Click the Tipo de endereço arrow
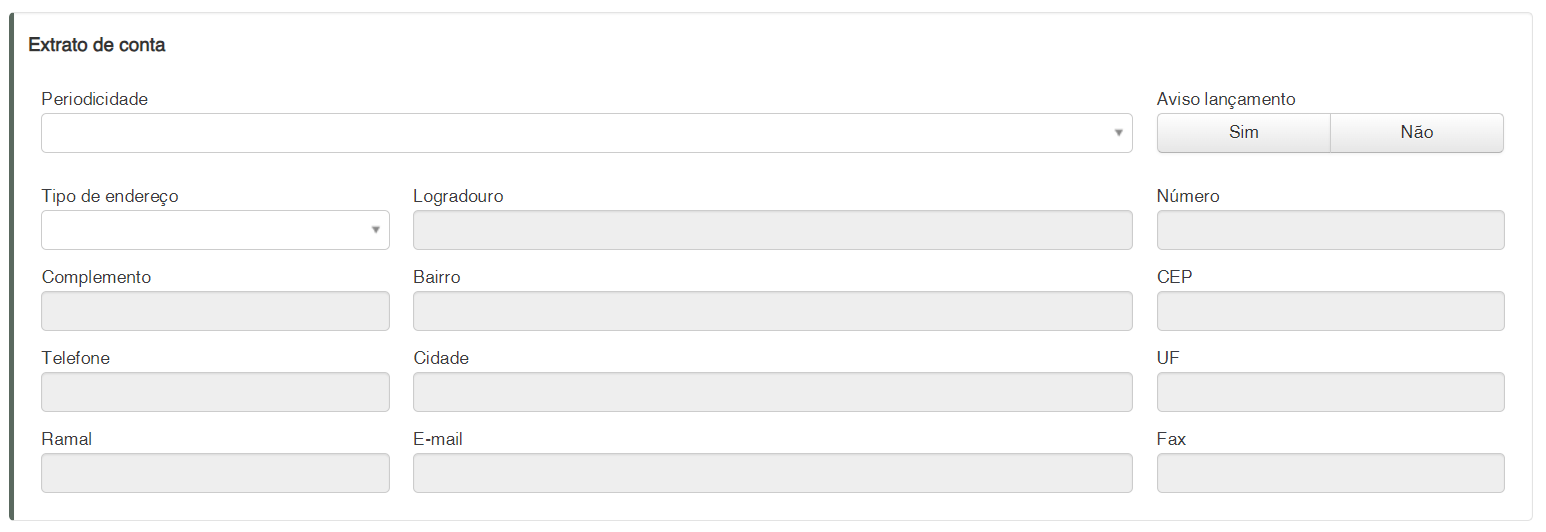1546x532 pixels. [376, 230]
